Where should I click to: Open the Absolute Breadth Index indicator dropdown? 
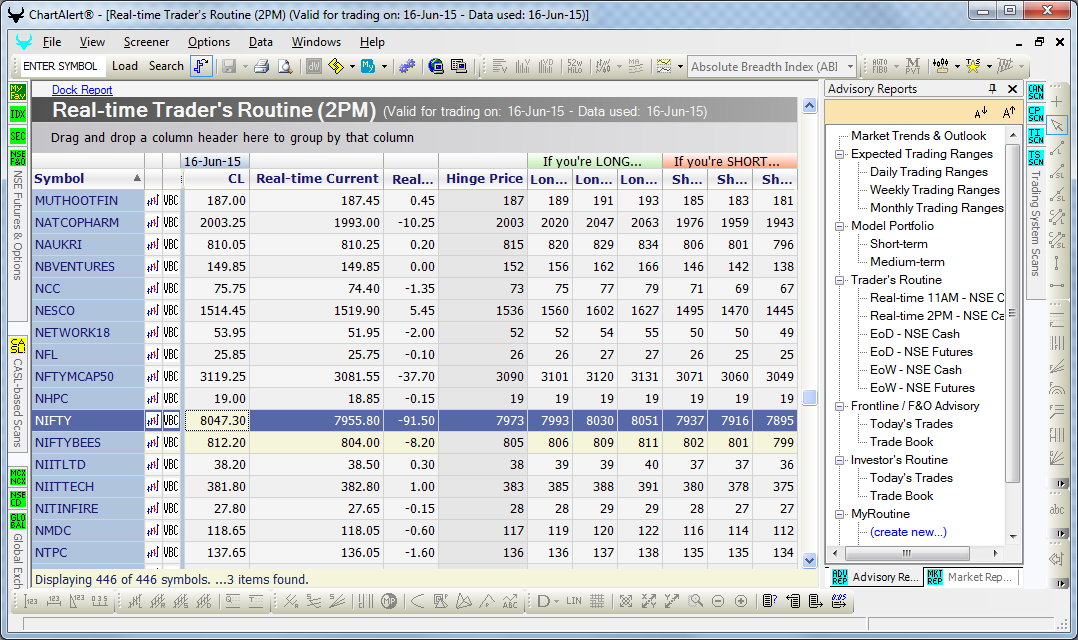pos(850,67)
